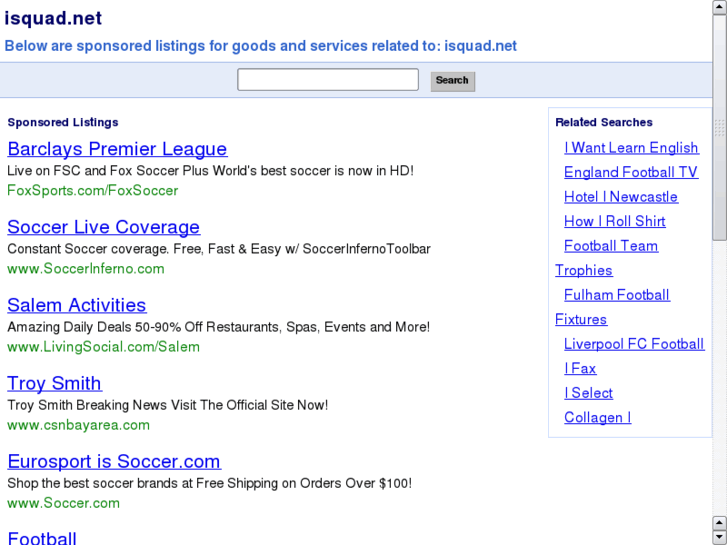Select How I Roll Shirt related search
The height and width of the screenshot is (545, 727).
pos(615,222)
